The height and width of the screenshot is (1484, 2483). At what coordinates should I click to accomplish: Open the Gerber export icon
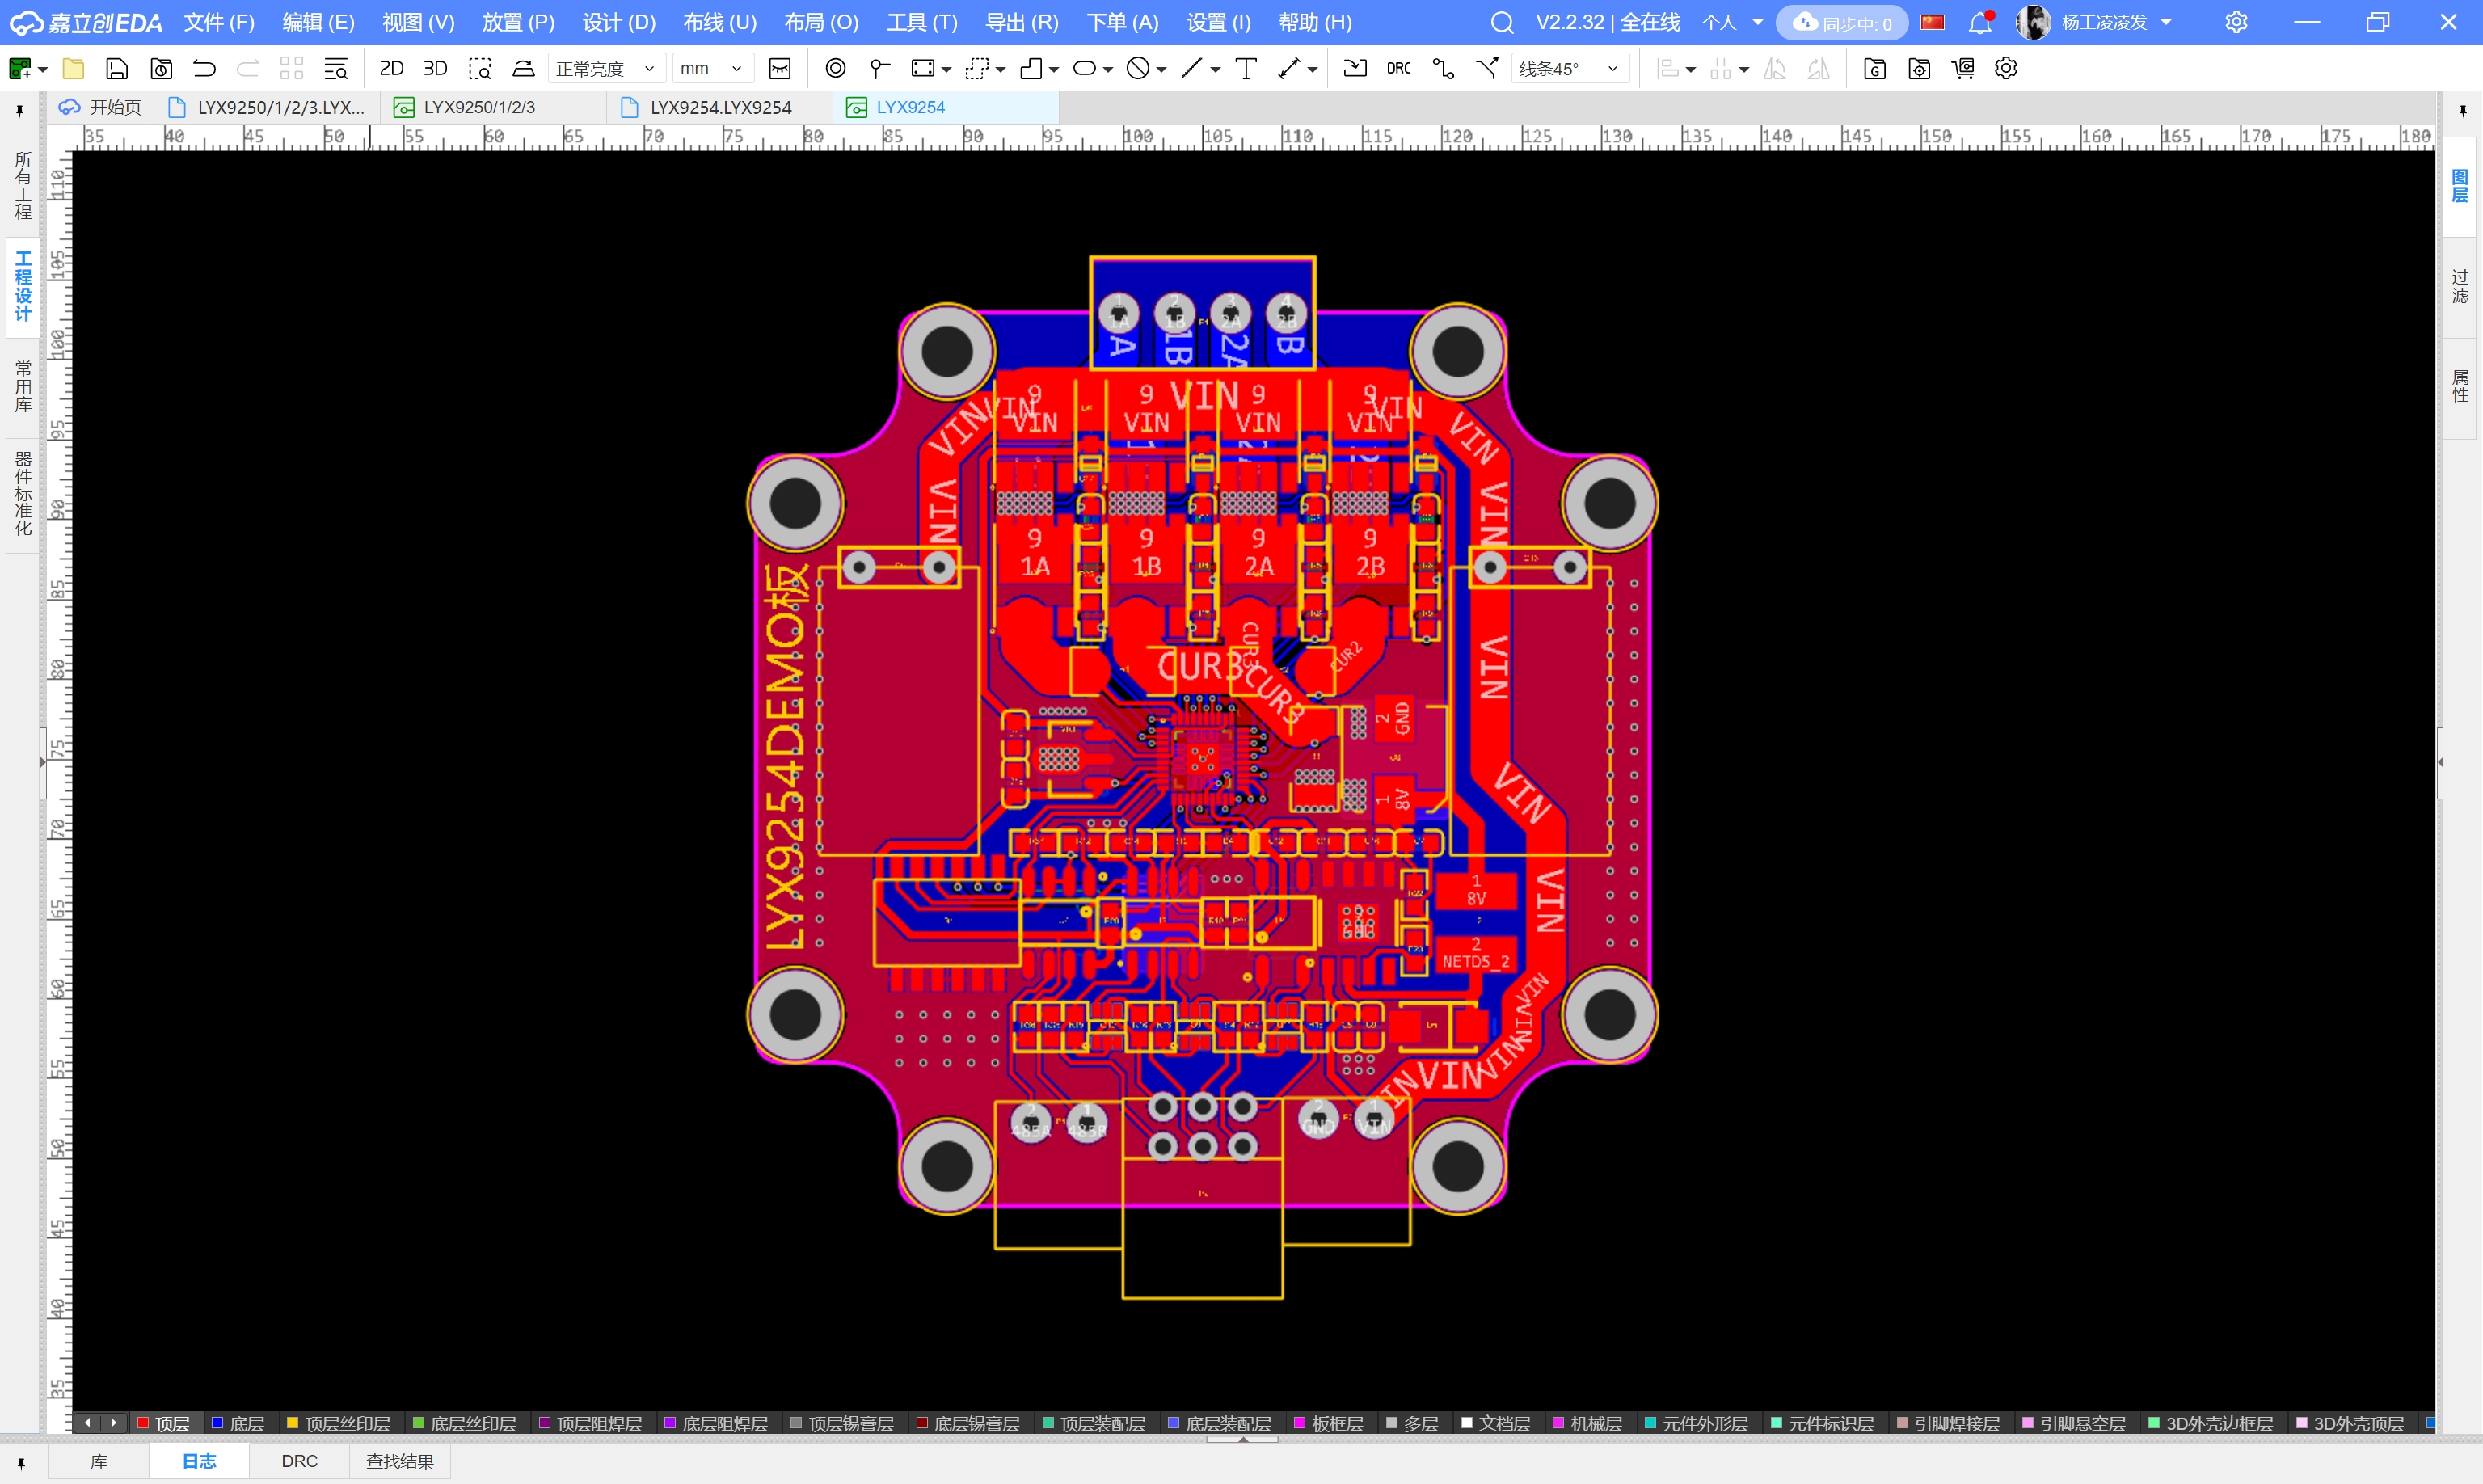[x=1875, y=68]
